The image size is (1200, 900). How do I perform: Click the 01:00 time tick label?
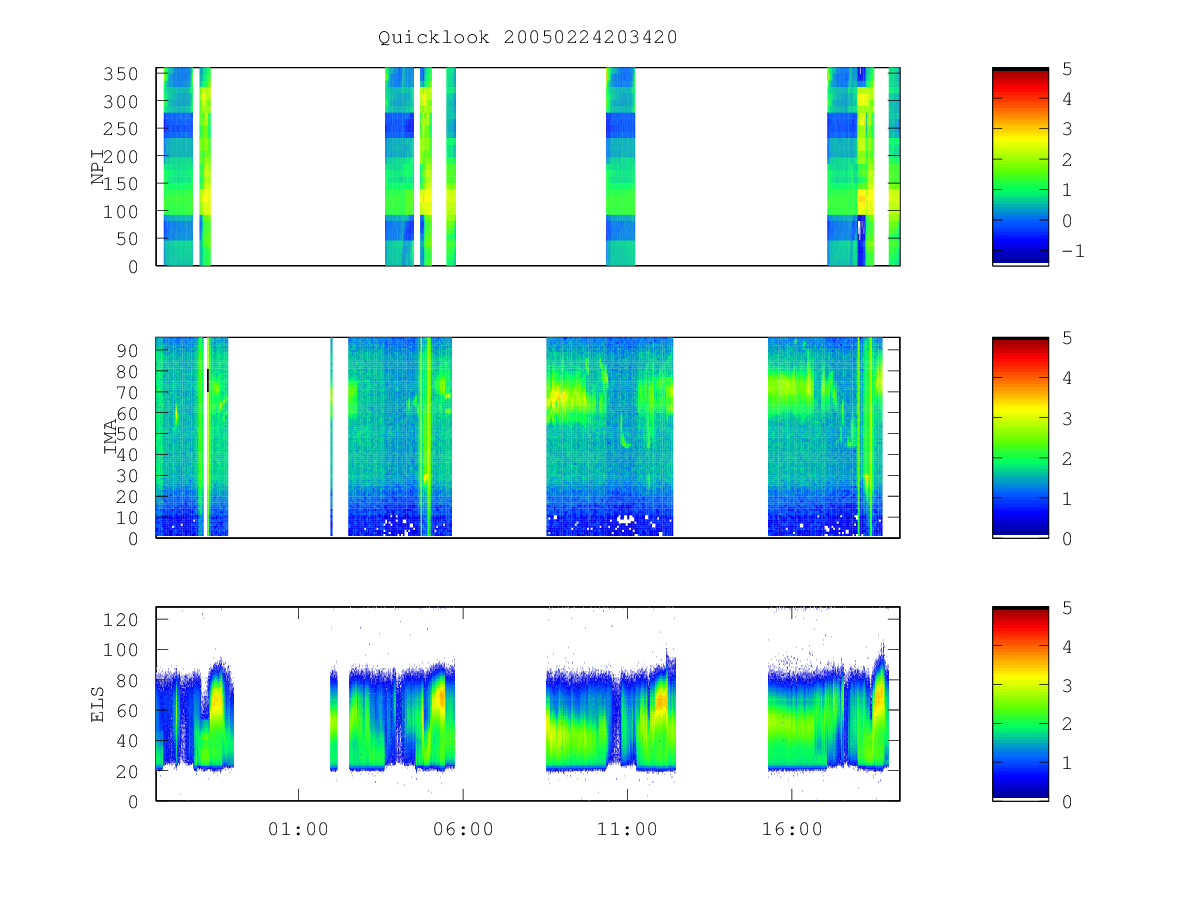coord(298,830)
